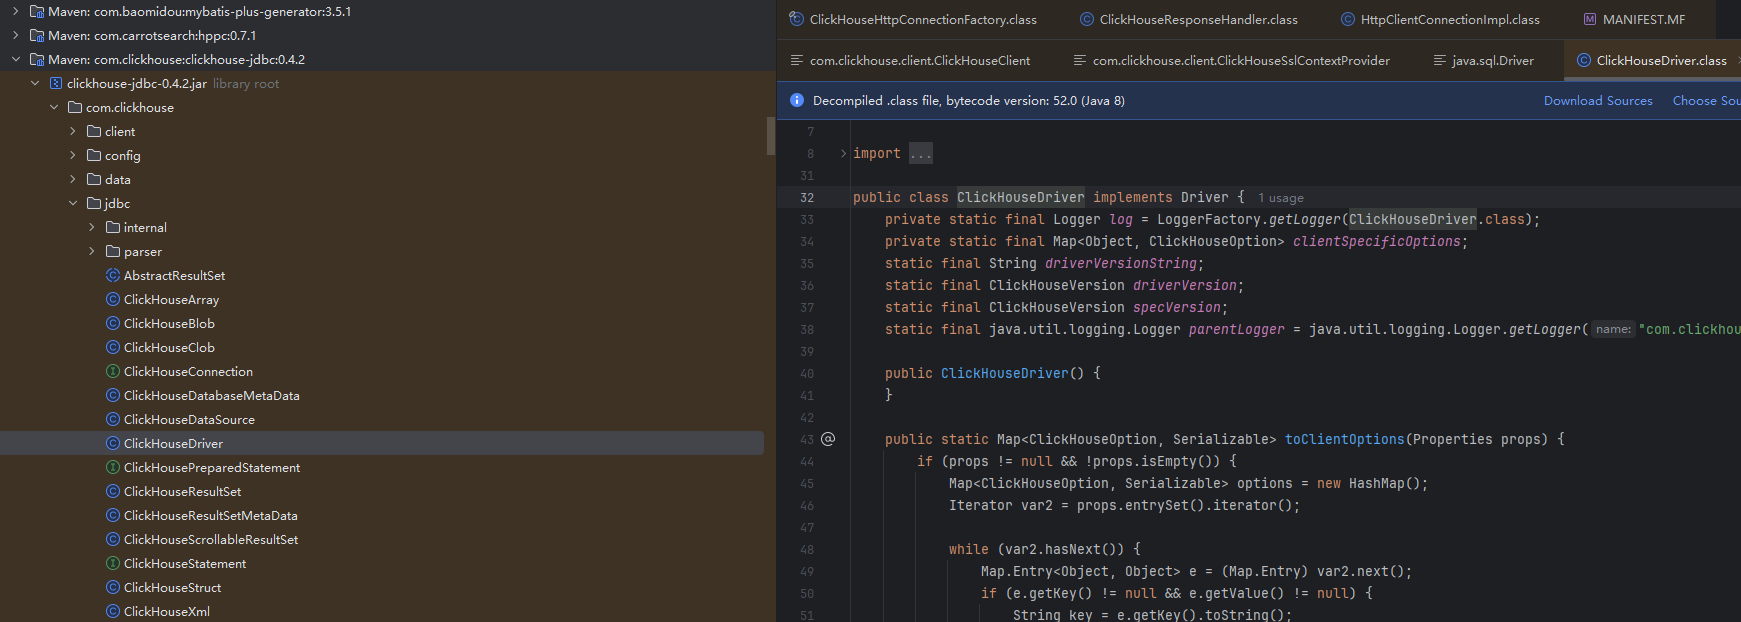
Task: Collapse the jdbc package folder
Action: click(x=73, y=204)
